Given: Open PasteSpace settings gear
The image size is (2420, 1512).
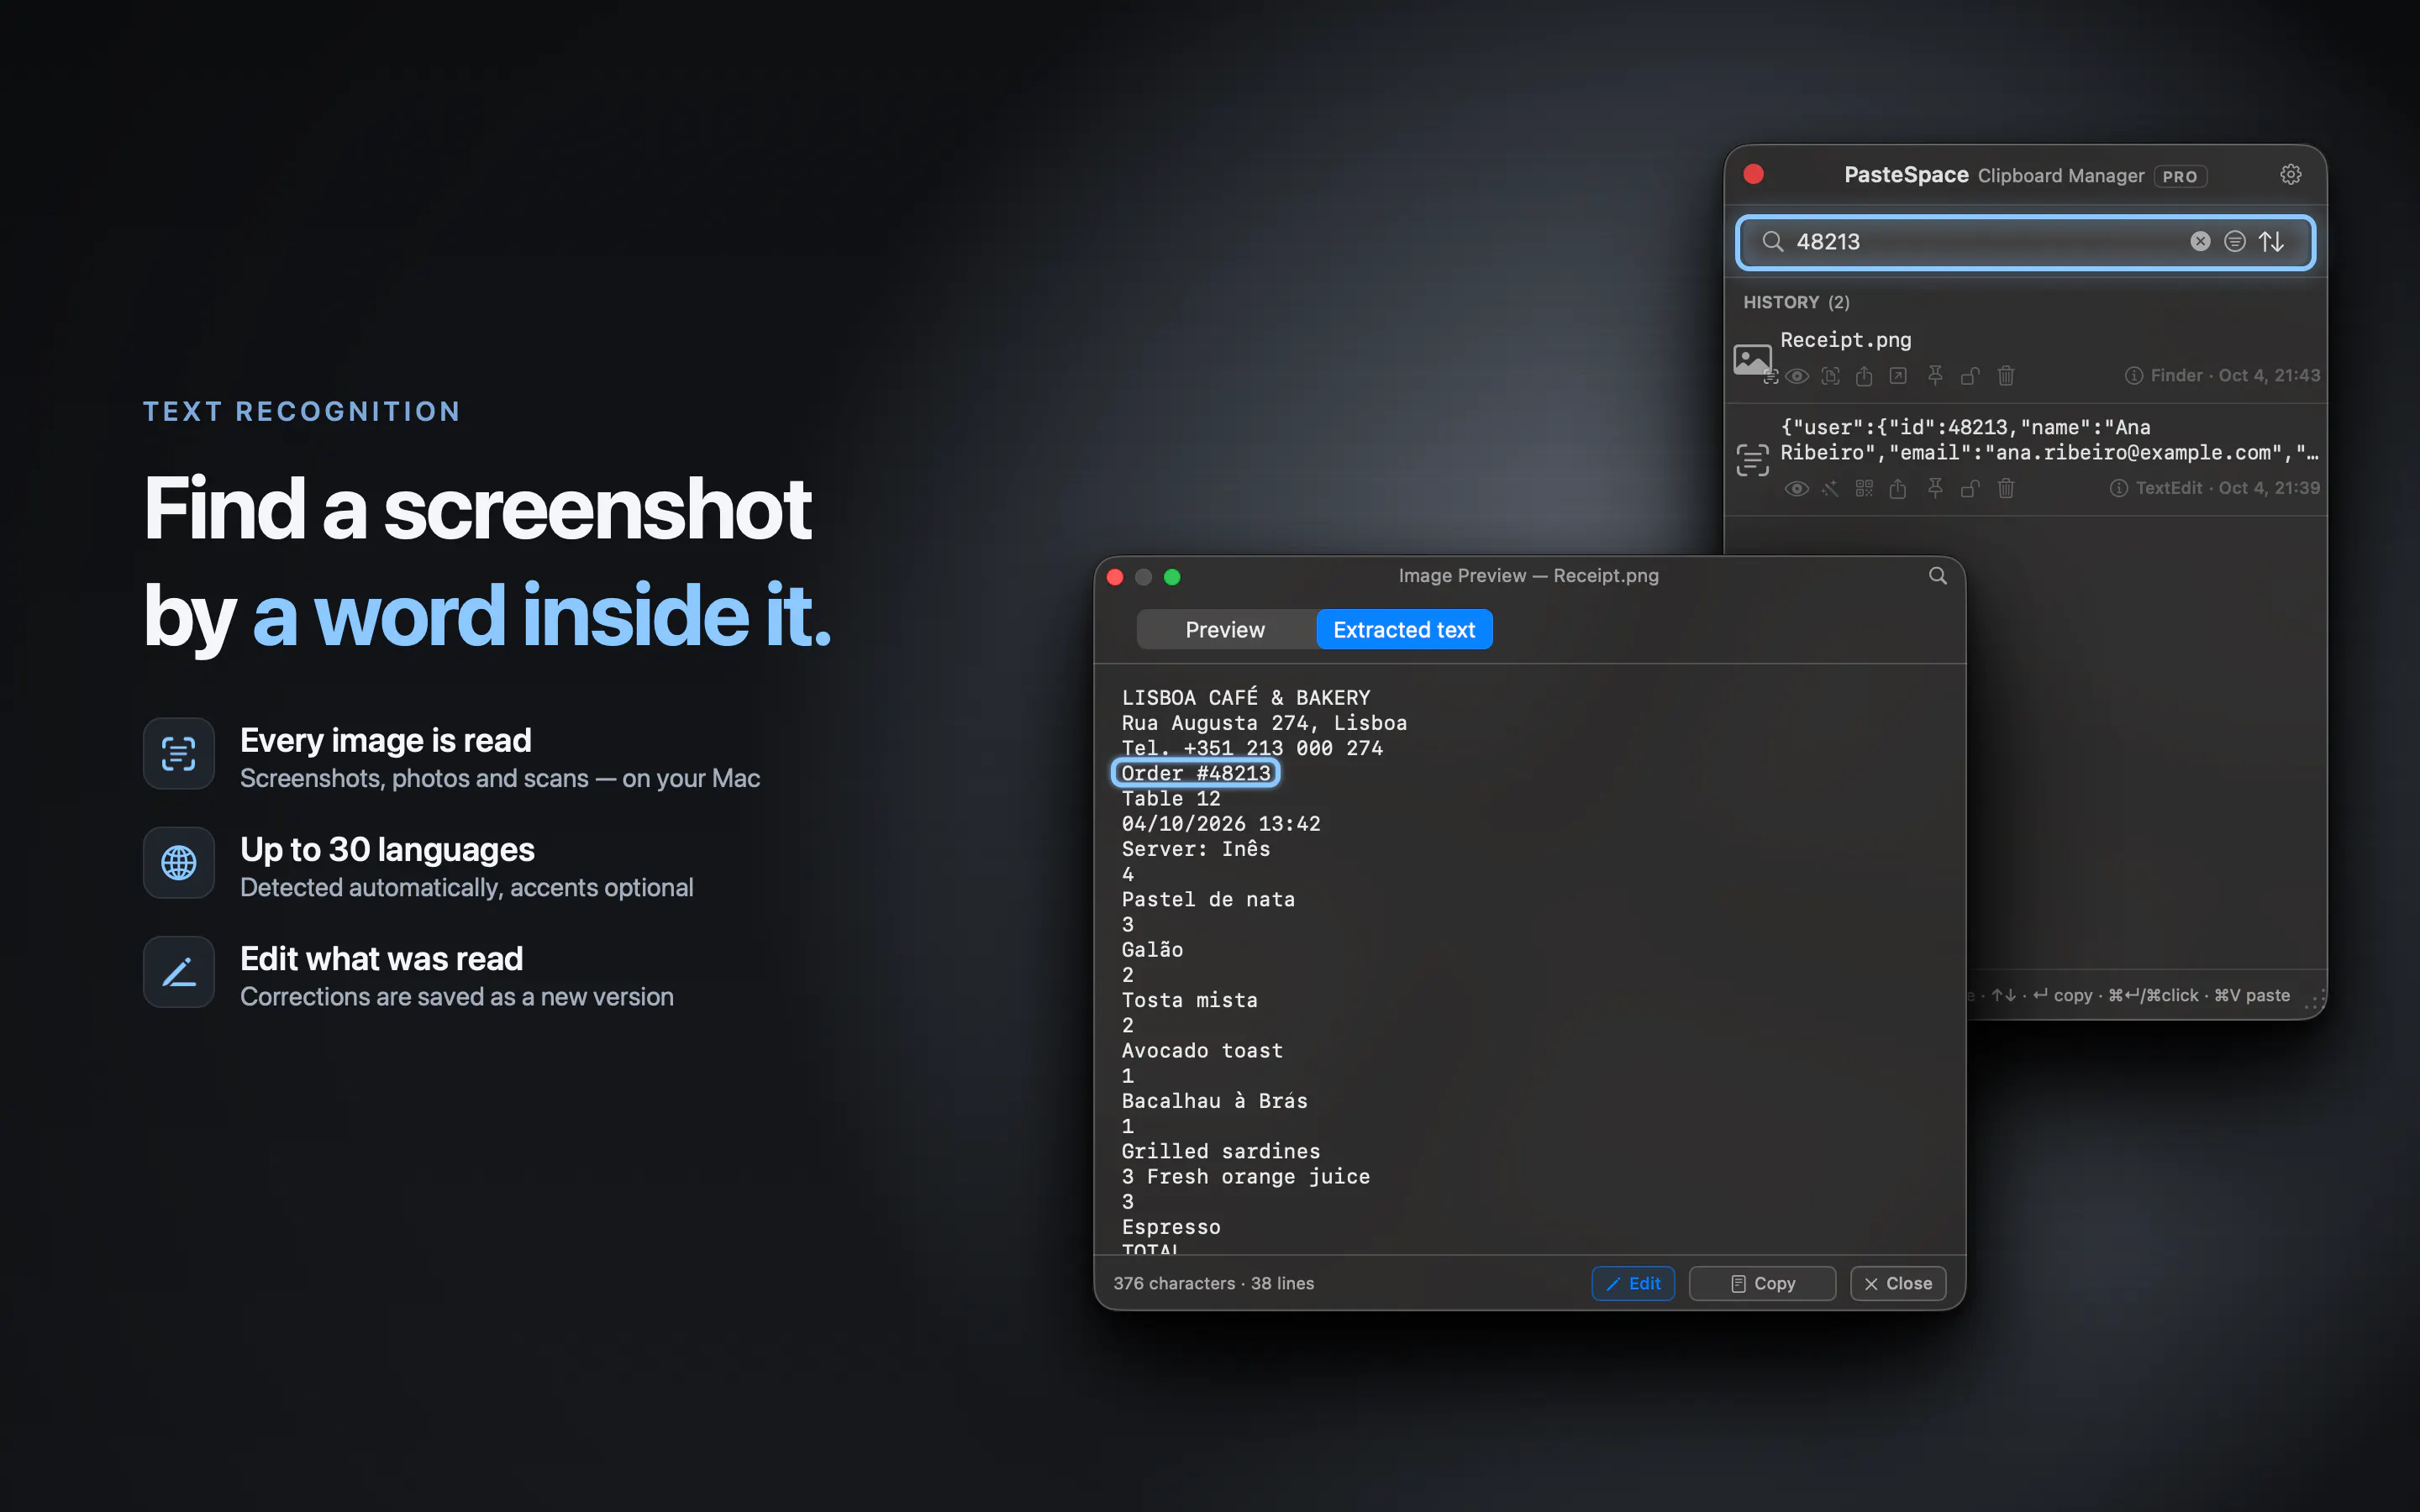Looking at the screenshot, I should [2290, 175].
